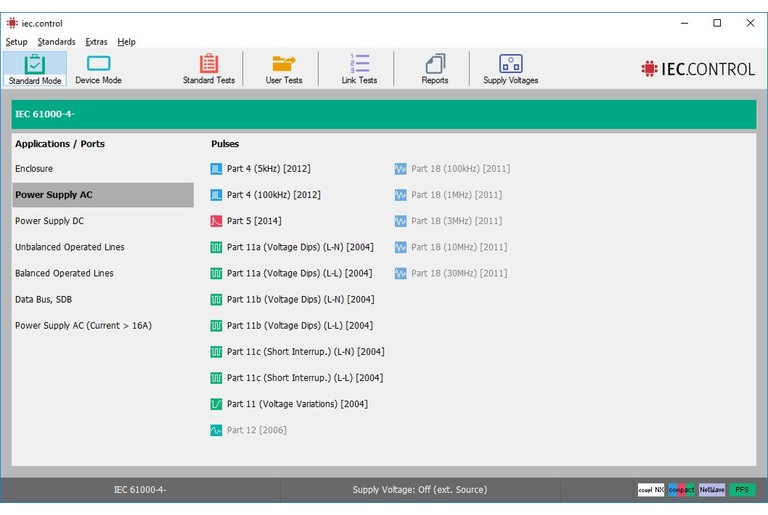This screenshot has width=768, height=515.
Task: Open Part 11c (Short Interrup.) (L-L) [2004]
Action: [x=305, y=378]
